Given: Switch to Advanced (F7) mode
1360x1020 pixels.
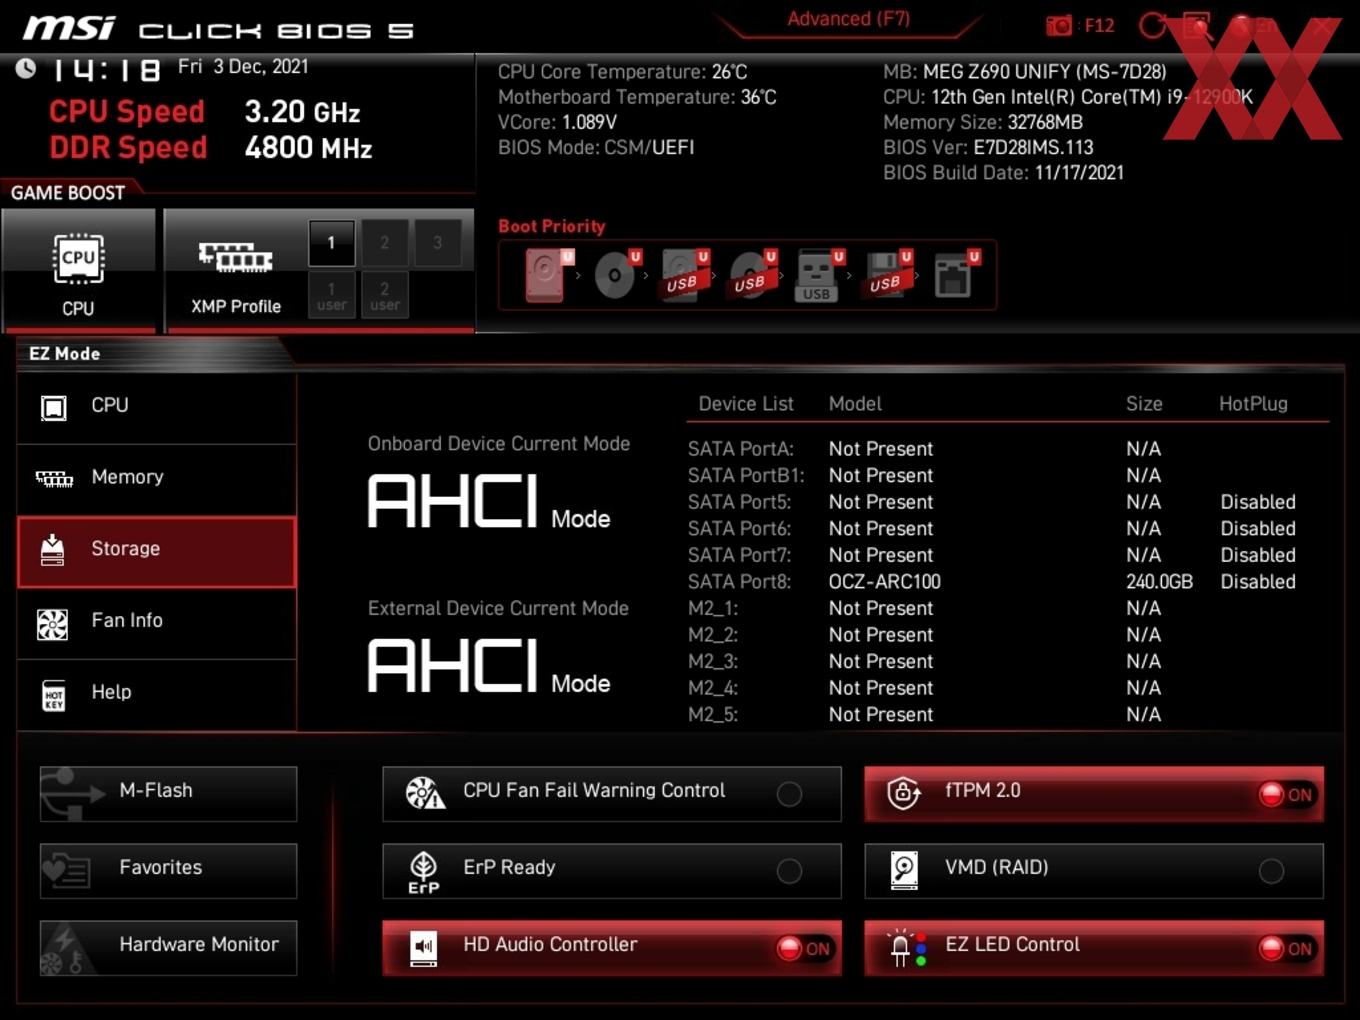Looking at the screenshot, I should click(x=848, y=19).
